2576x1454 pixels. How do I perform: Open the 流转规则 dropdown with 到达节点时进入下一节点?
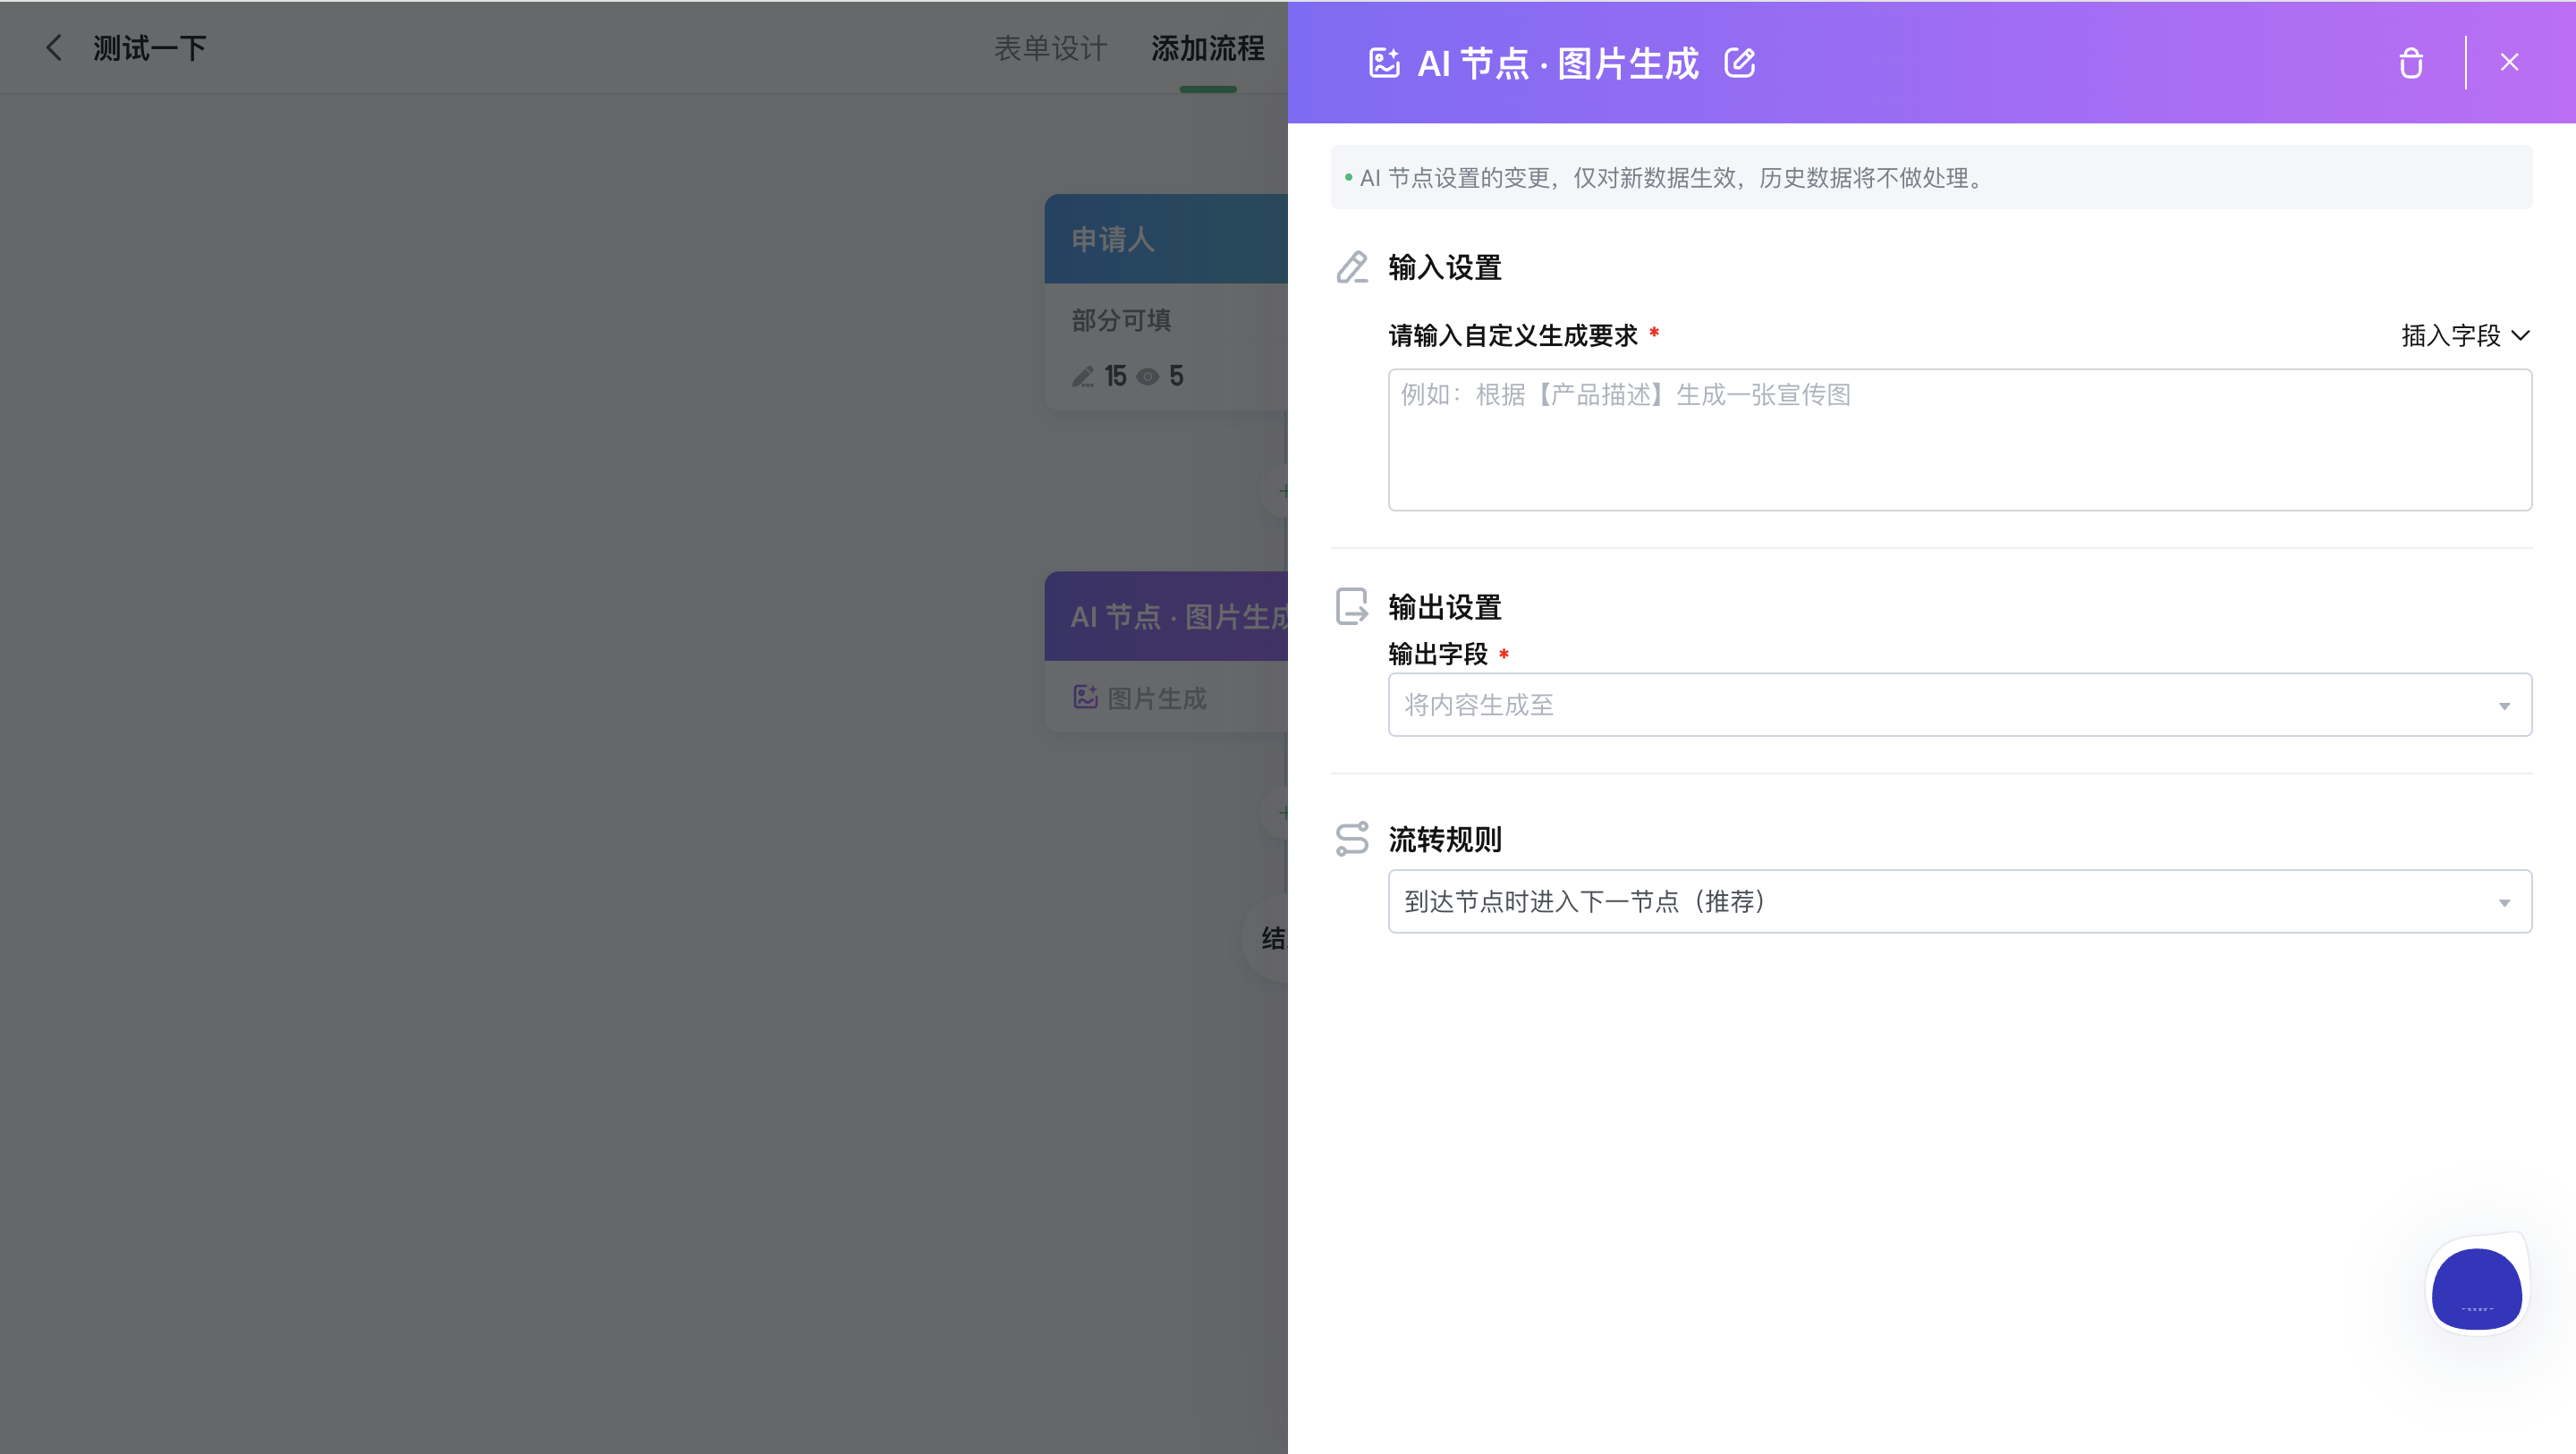click(1959, 902)
